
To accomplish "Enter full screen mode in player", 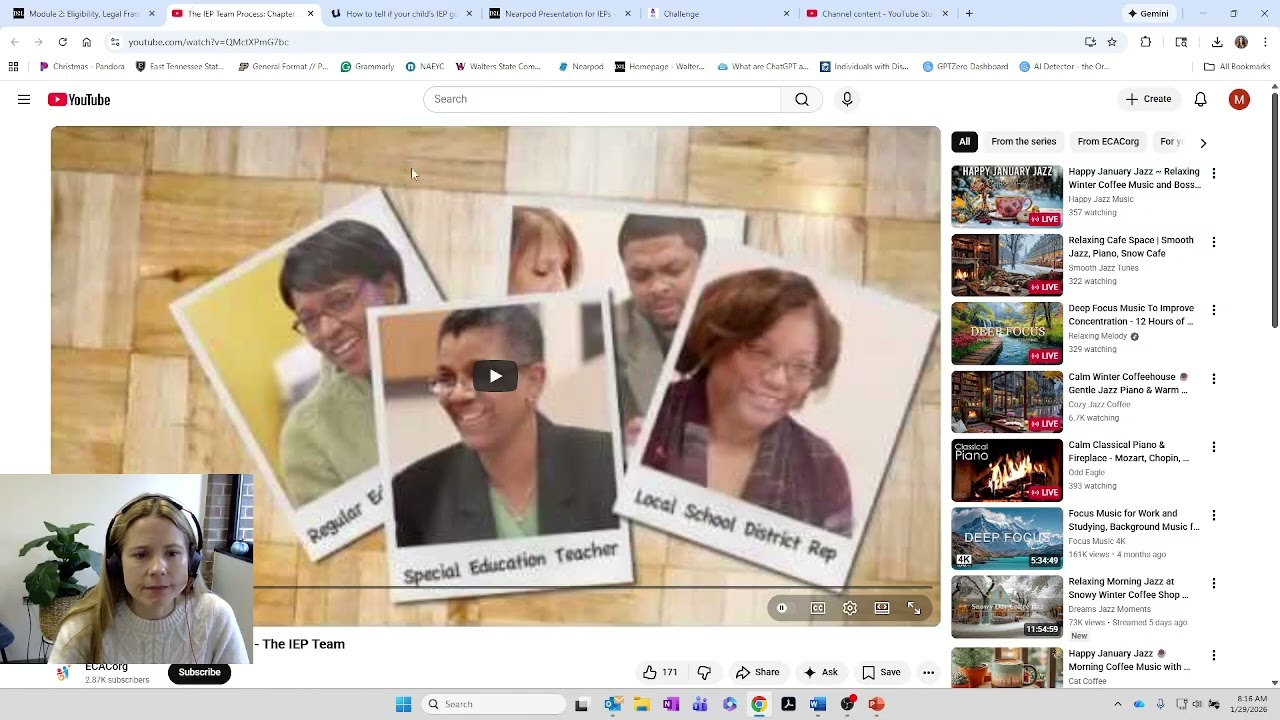I will 914,608.
